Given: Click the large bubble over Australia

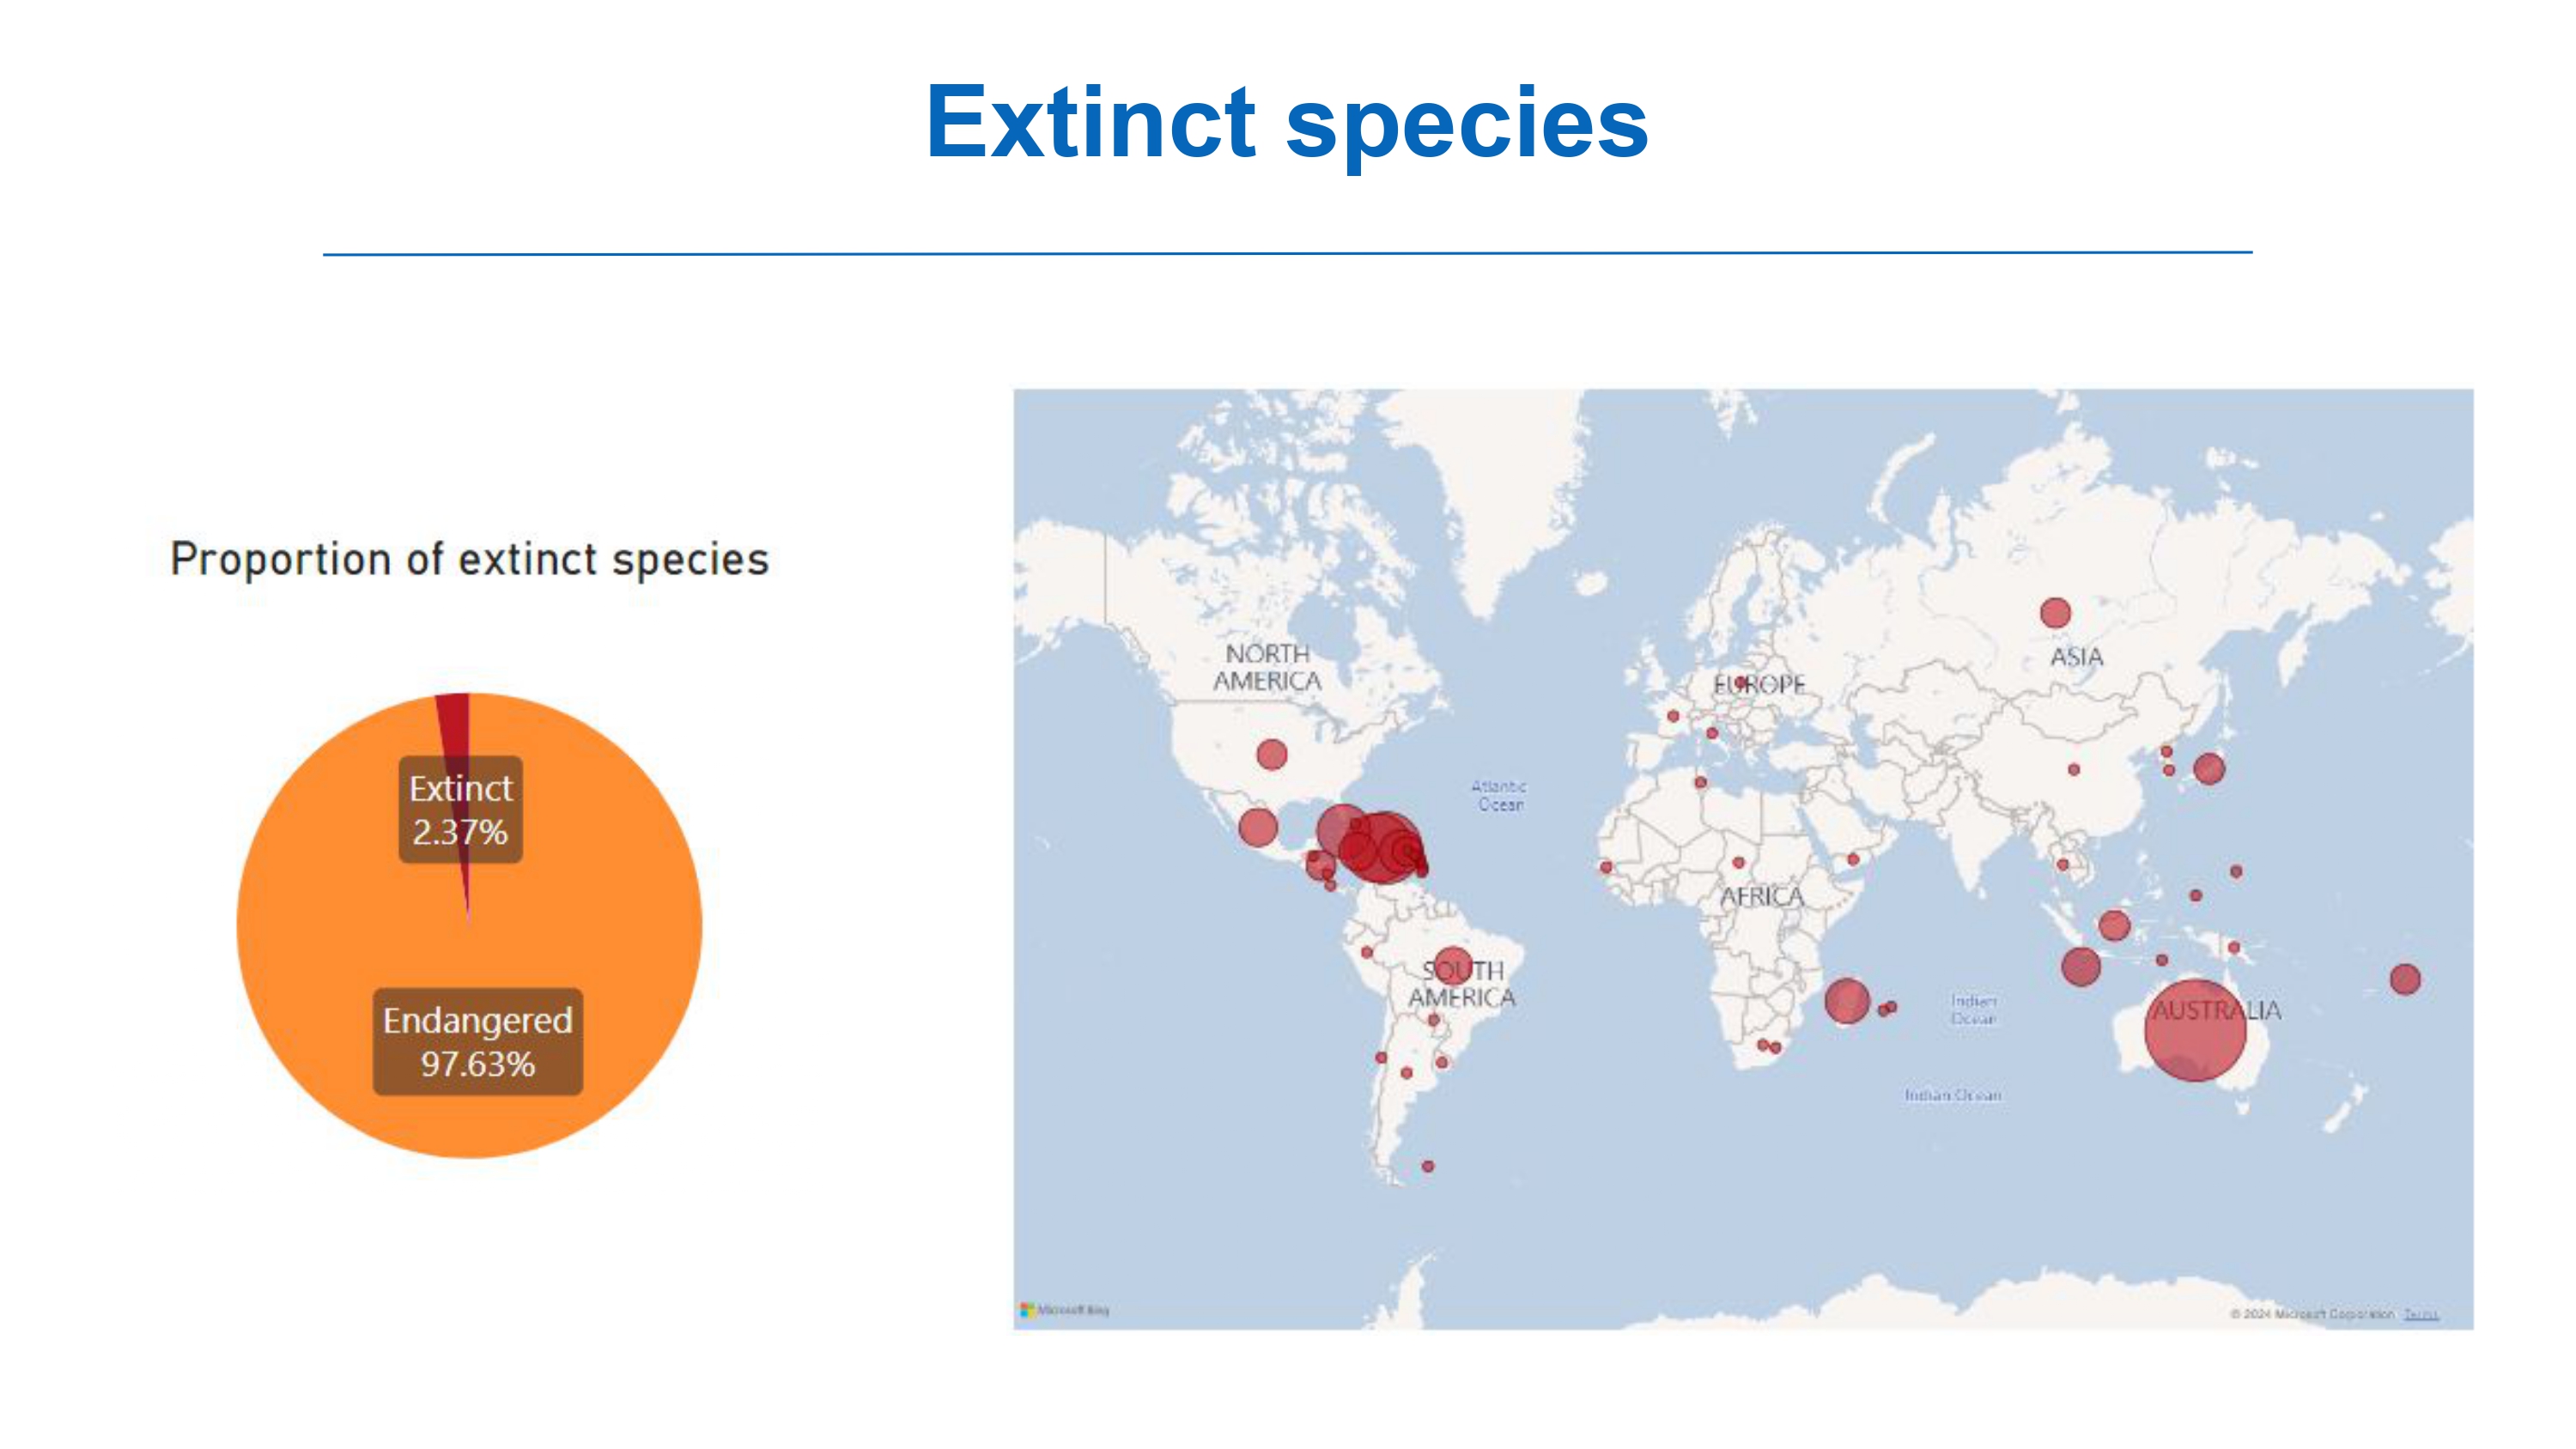Looking at the screenshot, I should pos(2195,1030).
